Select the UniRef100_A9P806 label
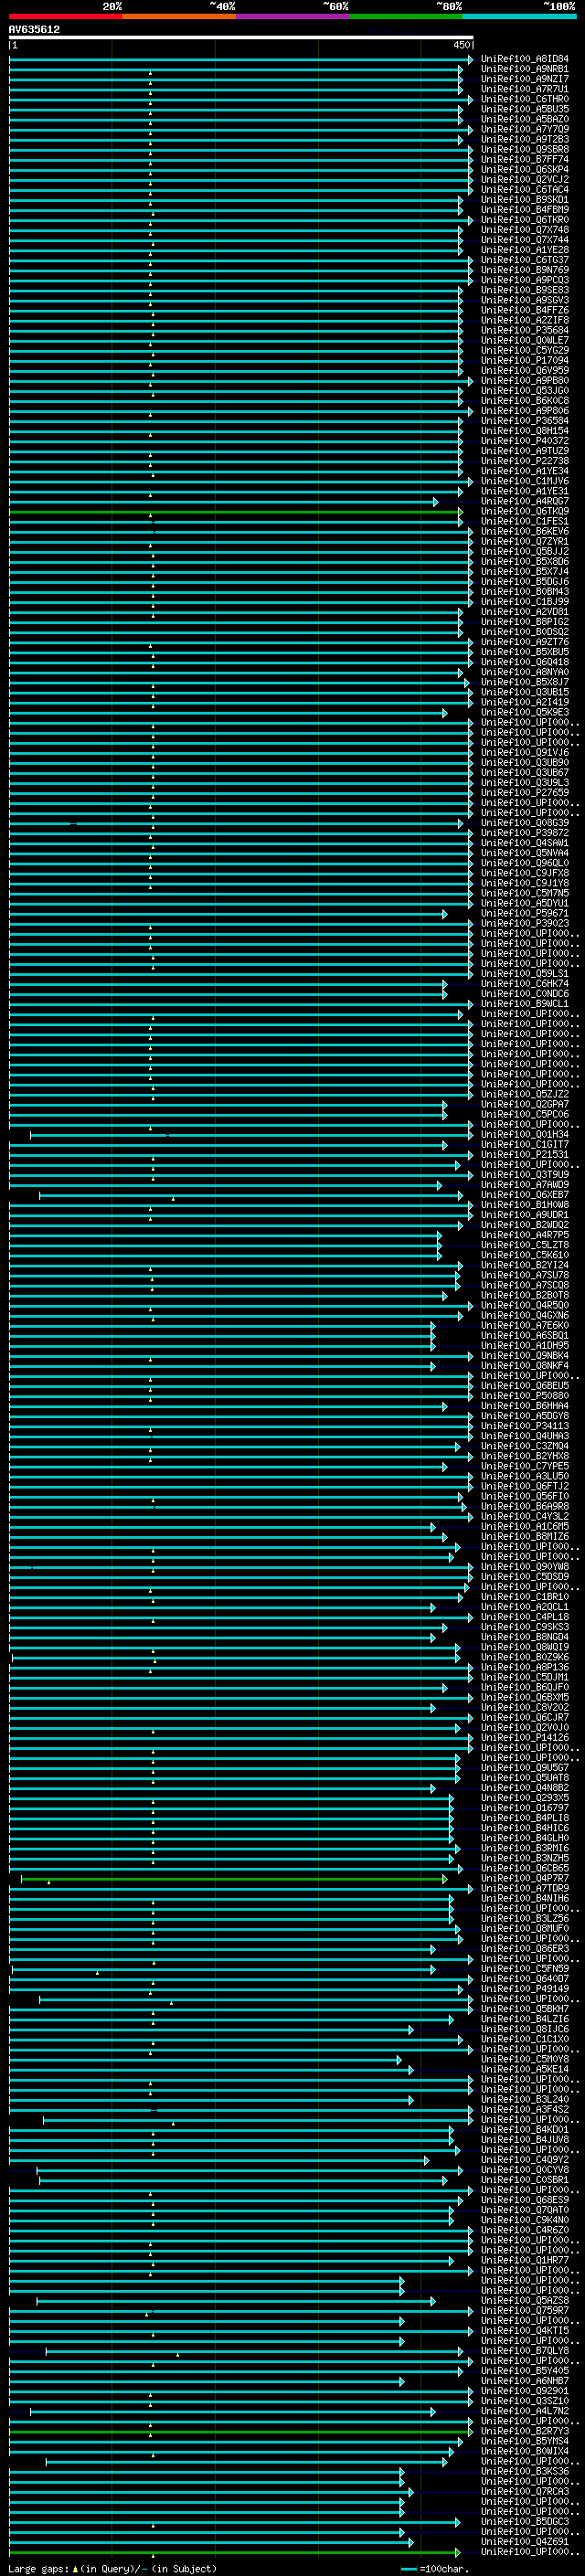The height and width of the screenshot is (2576, 585). (x=525, y=411)
